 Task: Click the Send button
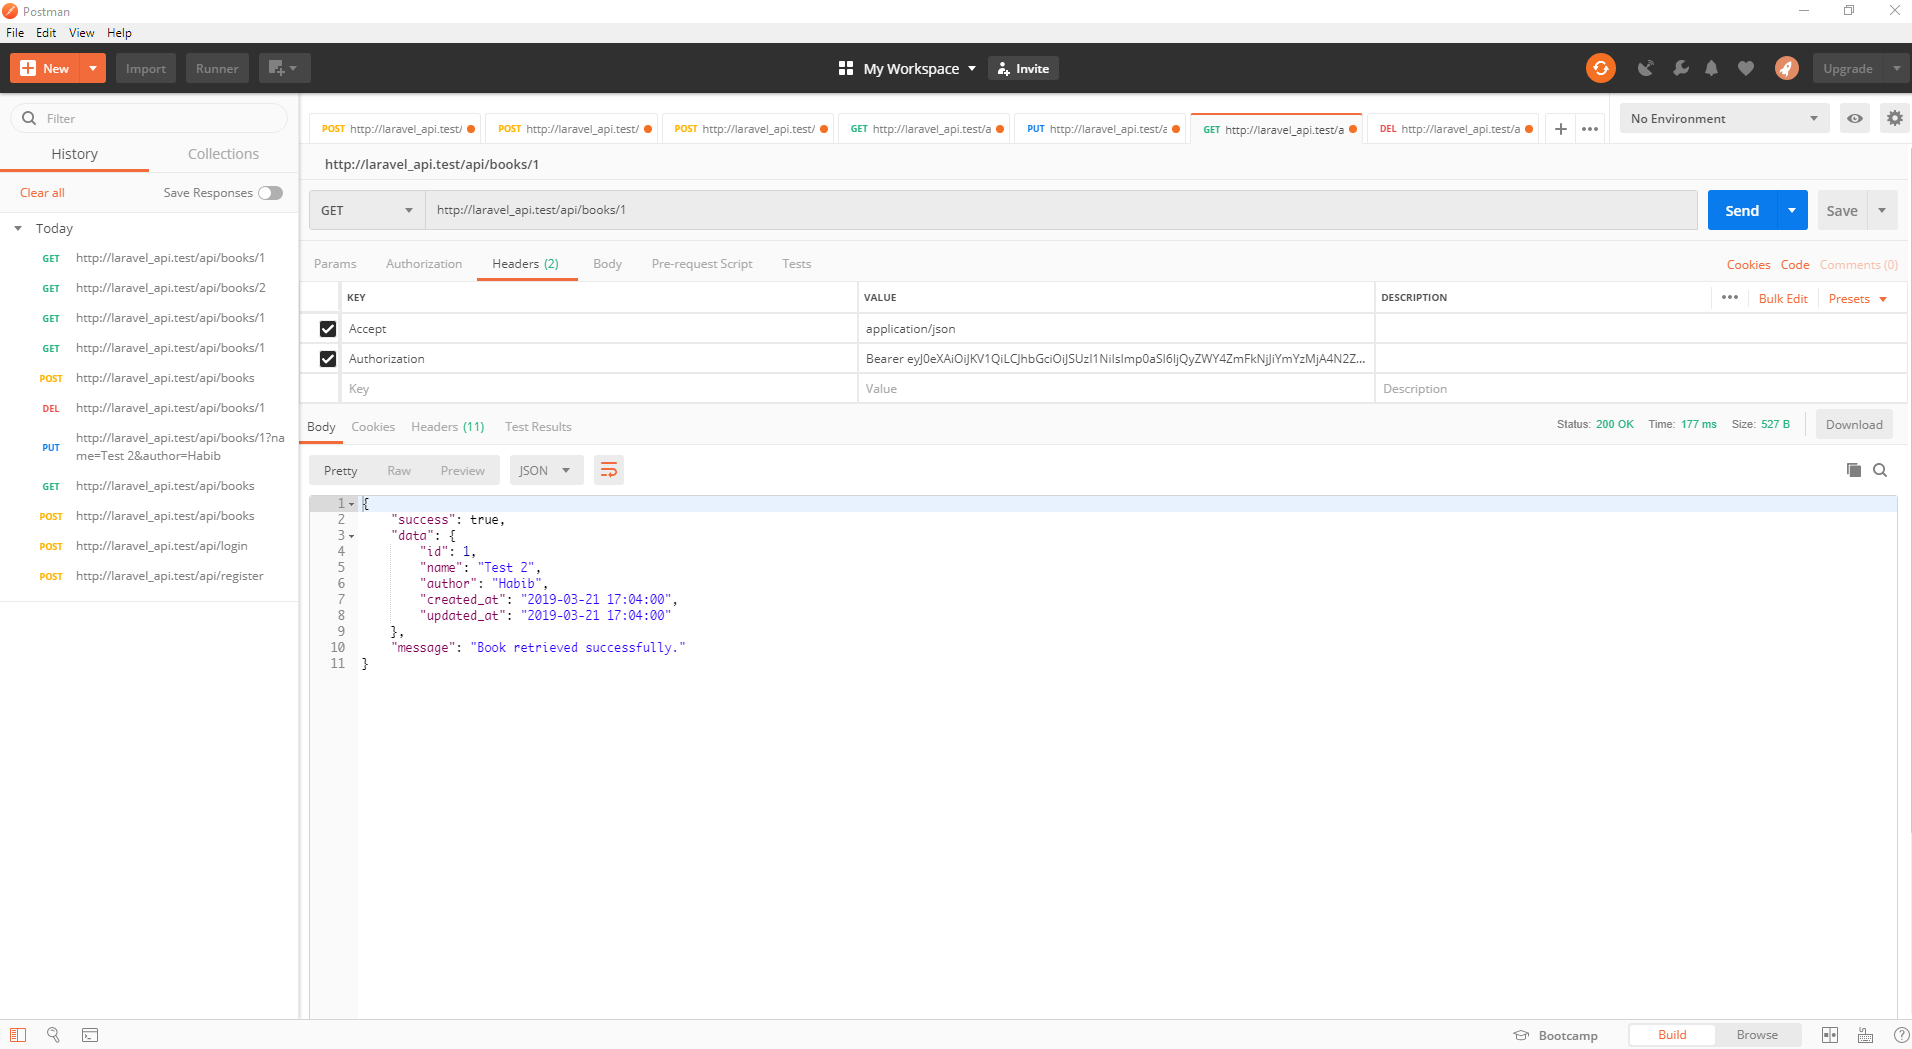[1742, 210]
